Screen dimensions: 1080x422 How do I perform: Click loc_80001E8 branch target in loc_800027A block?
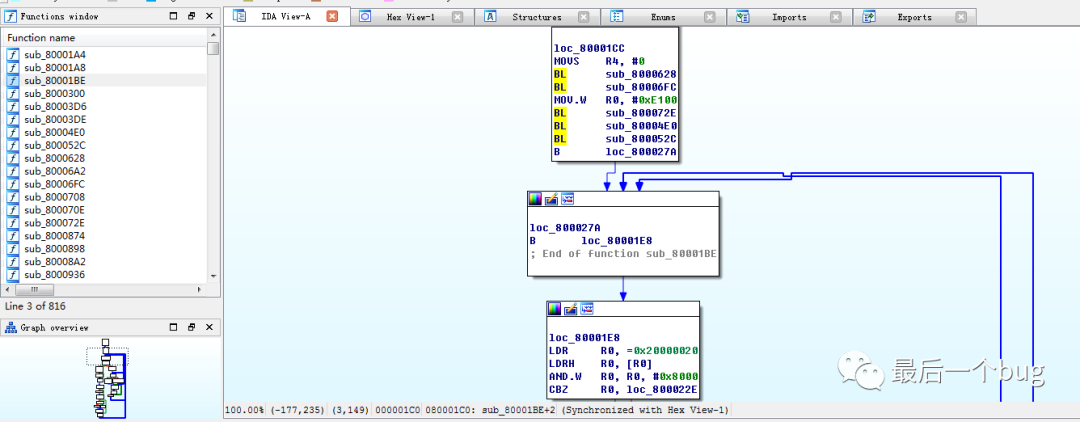pyautogui.click(x=617, y=240)
